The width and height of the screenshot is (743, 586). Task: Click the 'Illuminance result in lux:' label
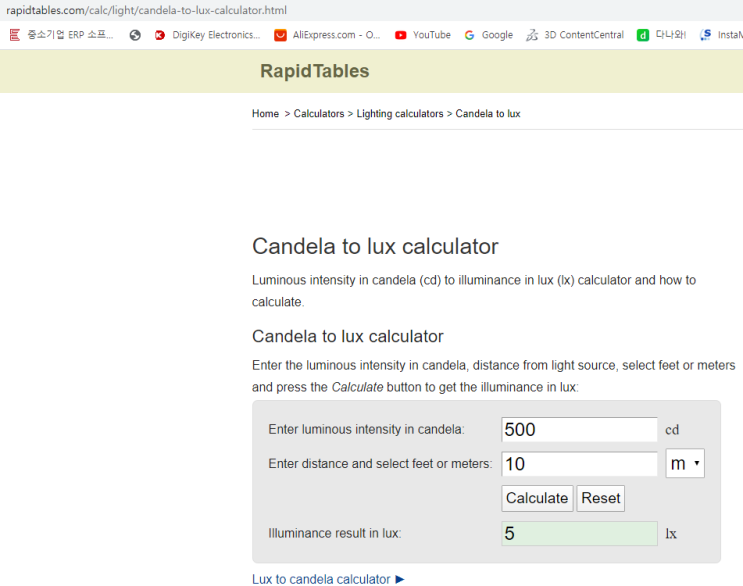335,533
